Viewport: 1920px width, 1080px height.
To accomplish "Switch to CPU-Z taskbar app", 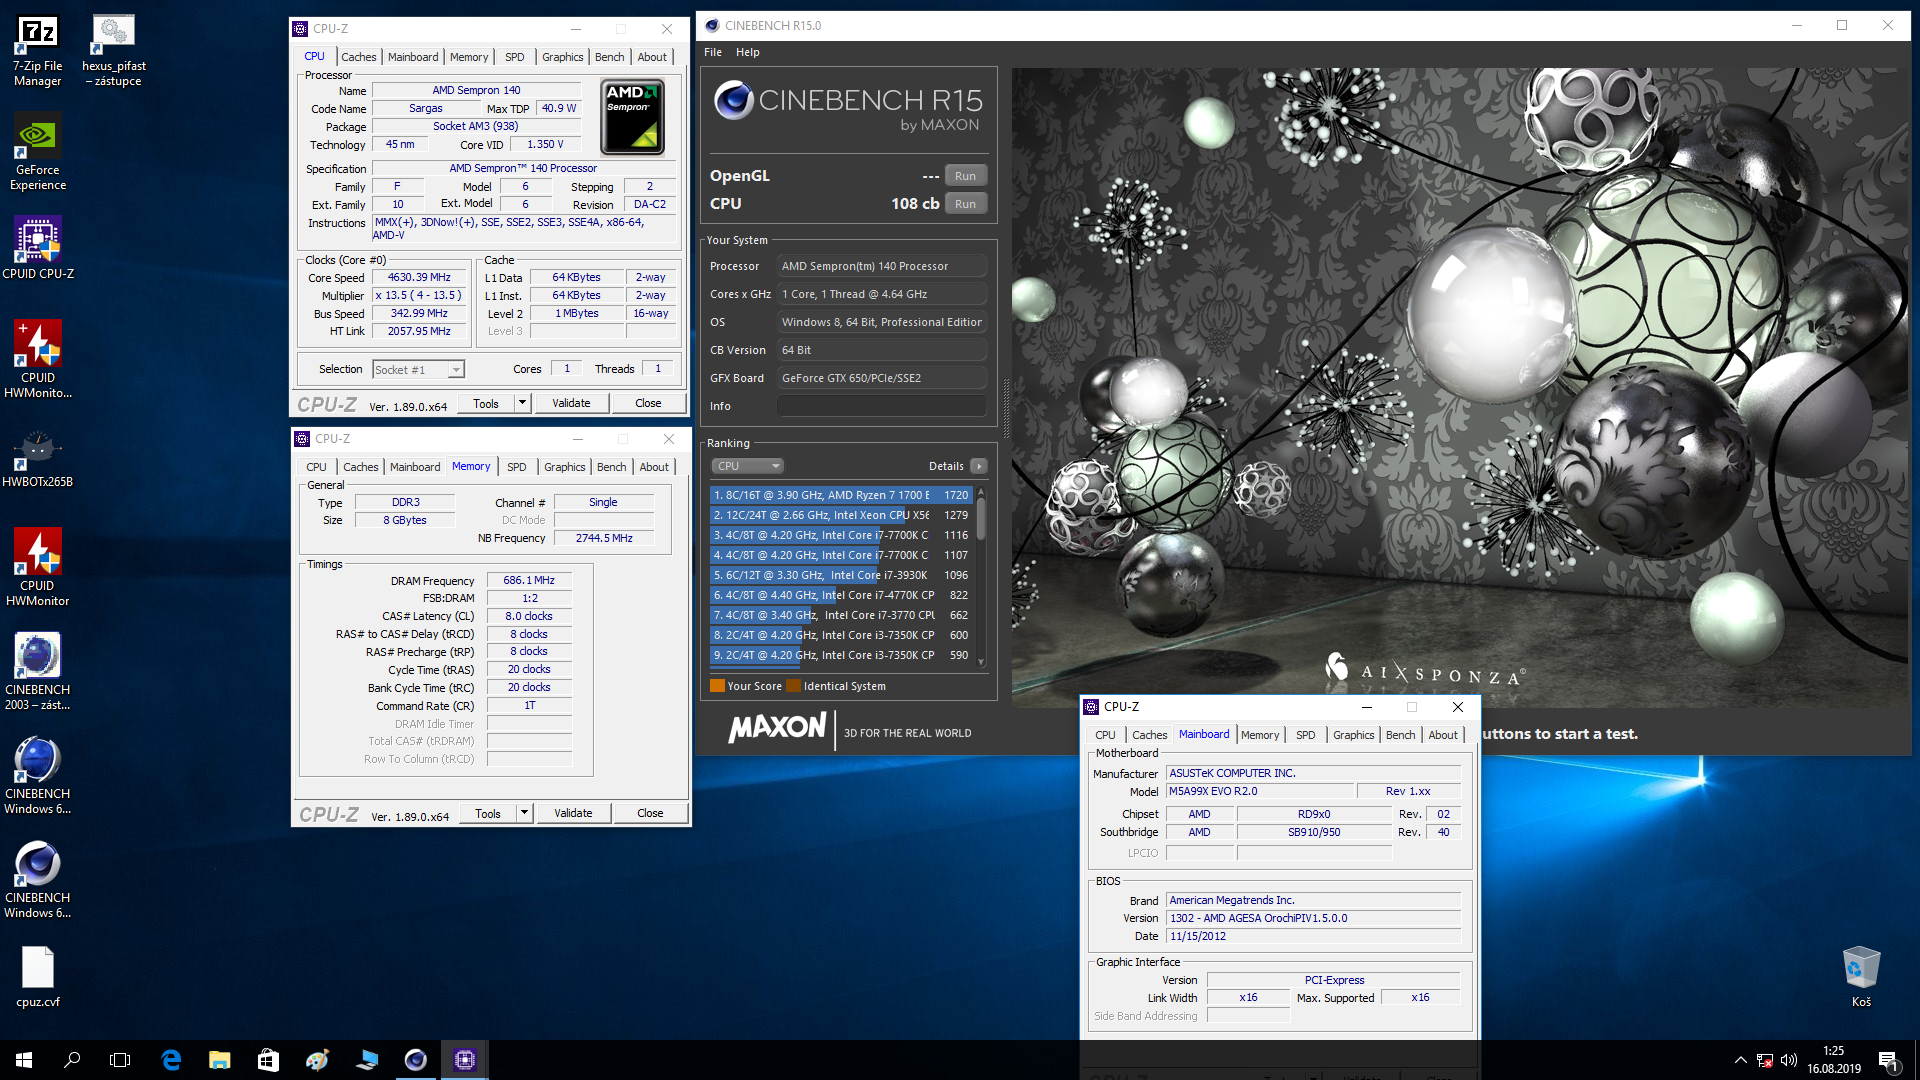I will tap(465, 1060).
